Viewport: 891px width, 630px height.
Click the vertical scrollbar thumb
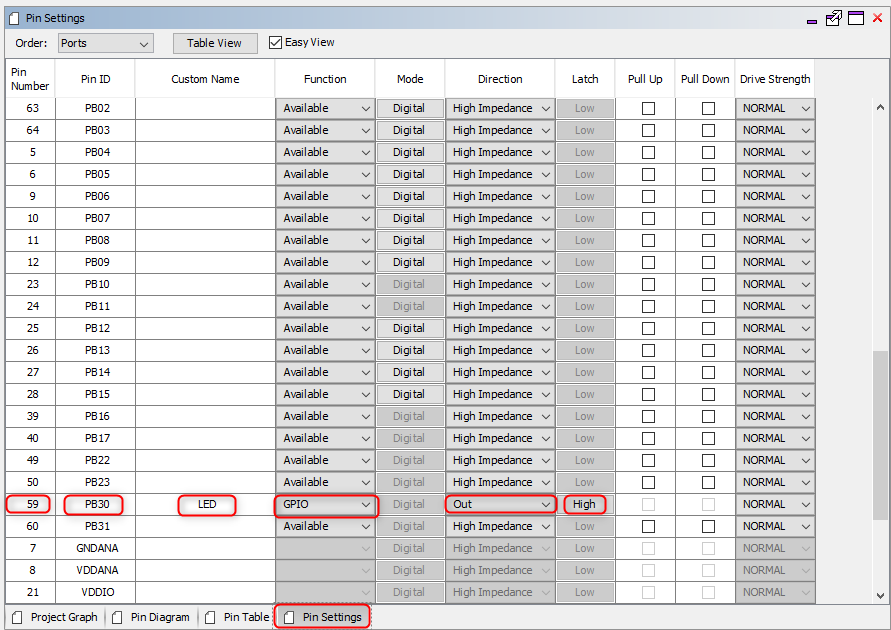pos(880,435)
